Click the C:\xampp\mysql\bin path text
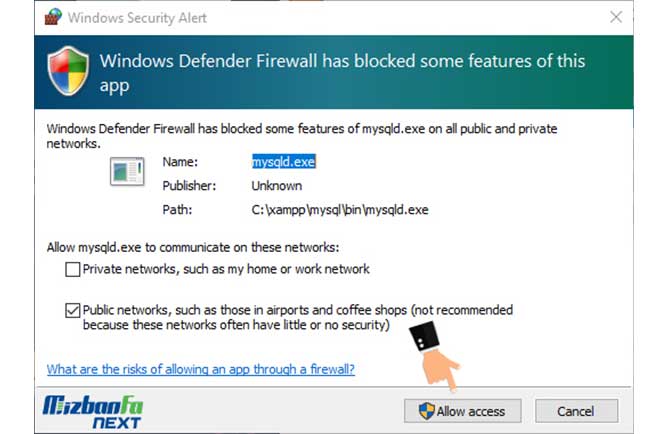Viewport: 668px width, 434px height. [x=340, y=210]
